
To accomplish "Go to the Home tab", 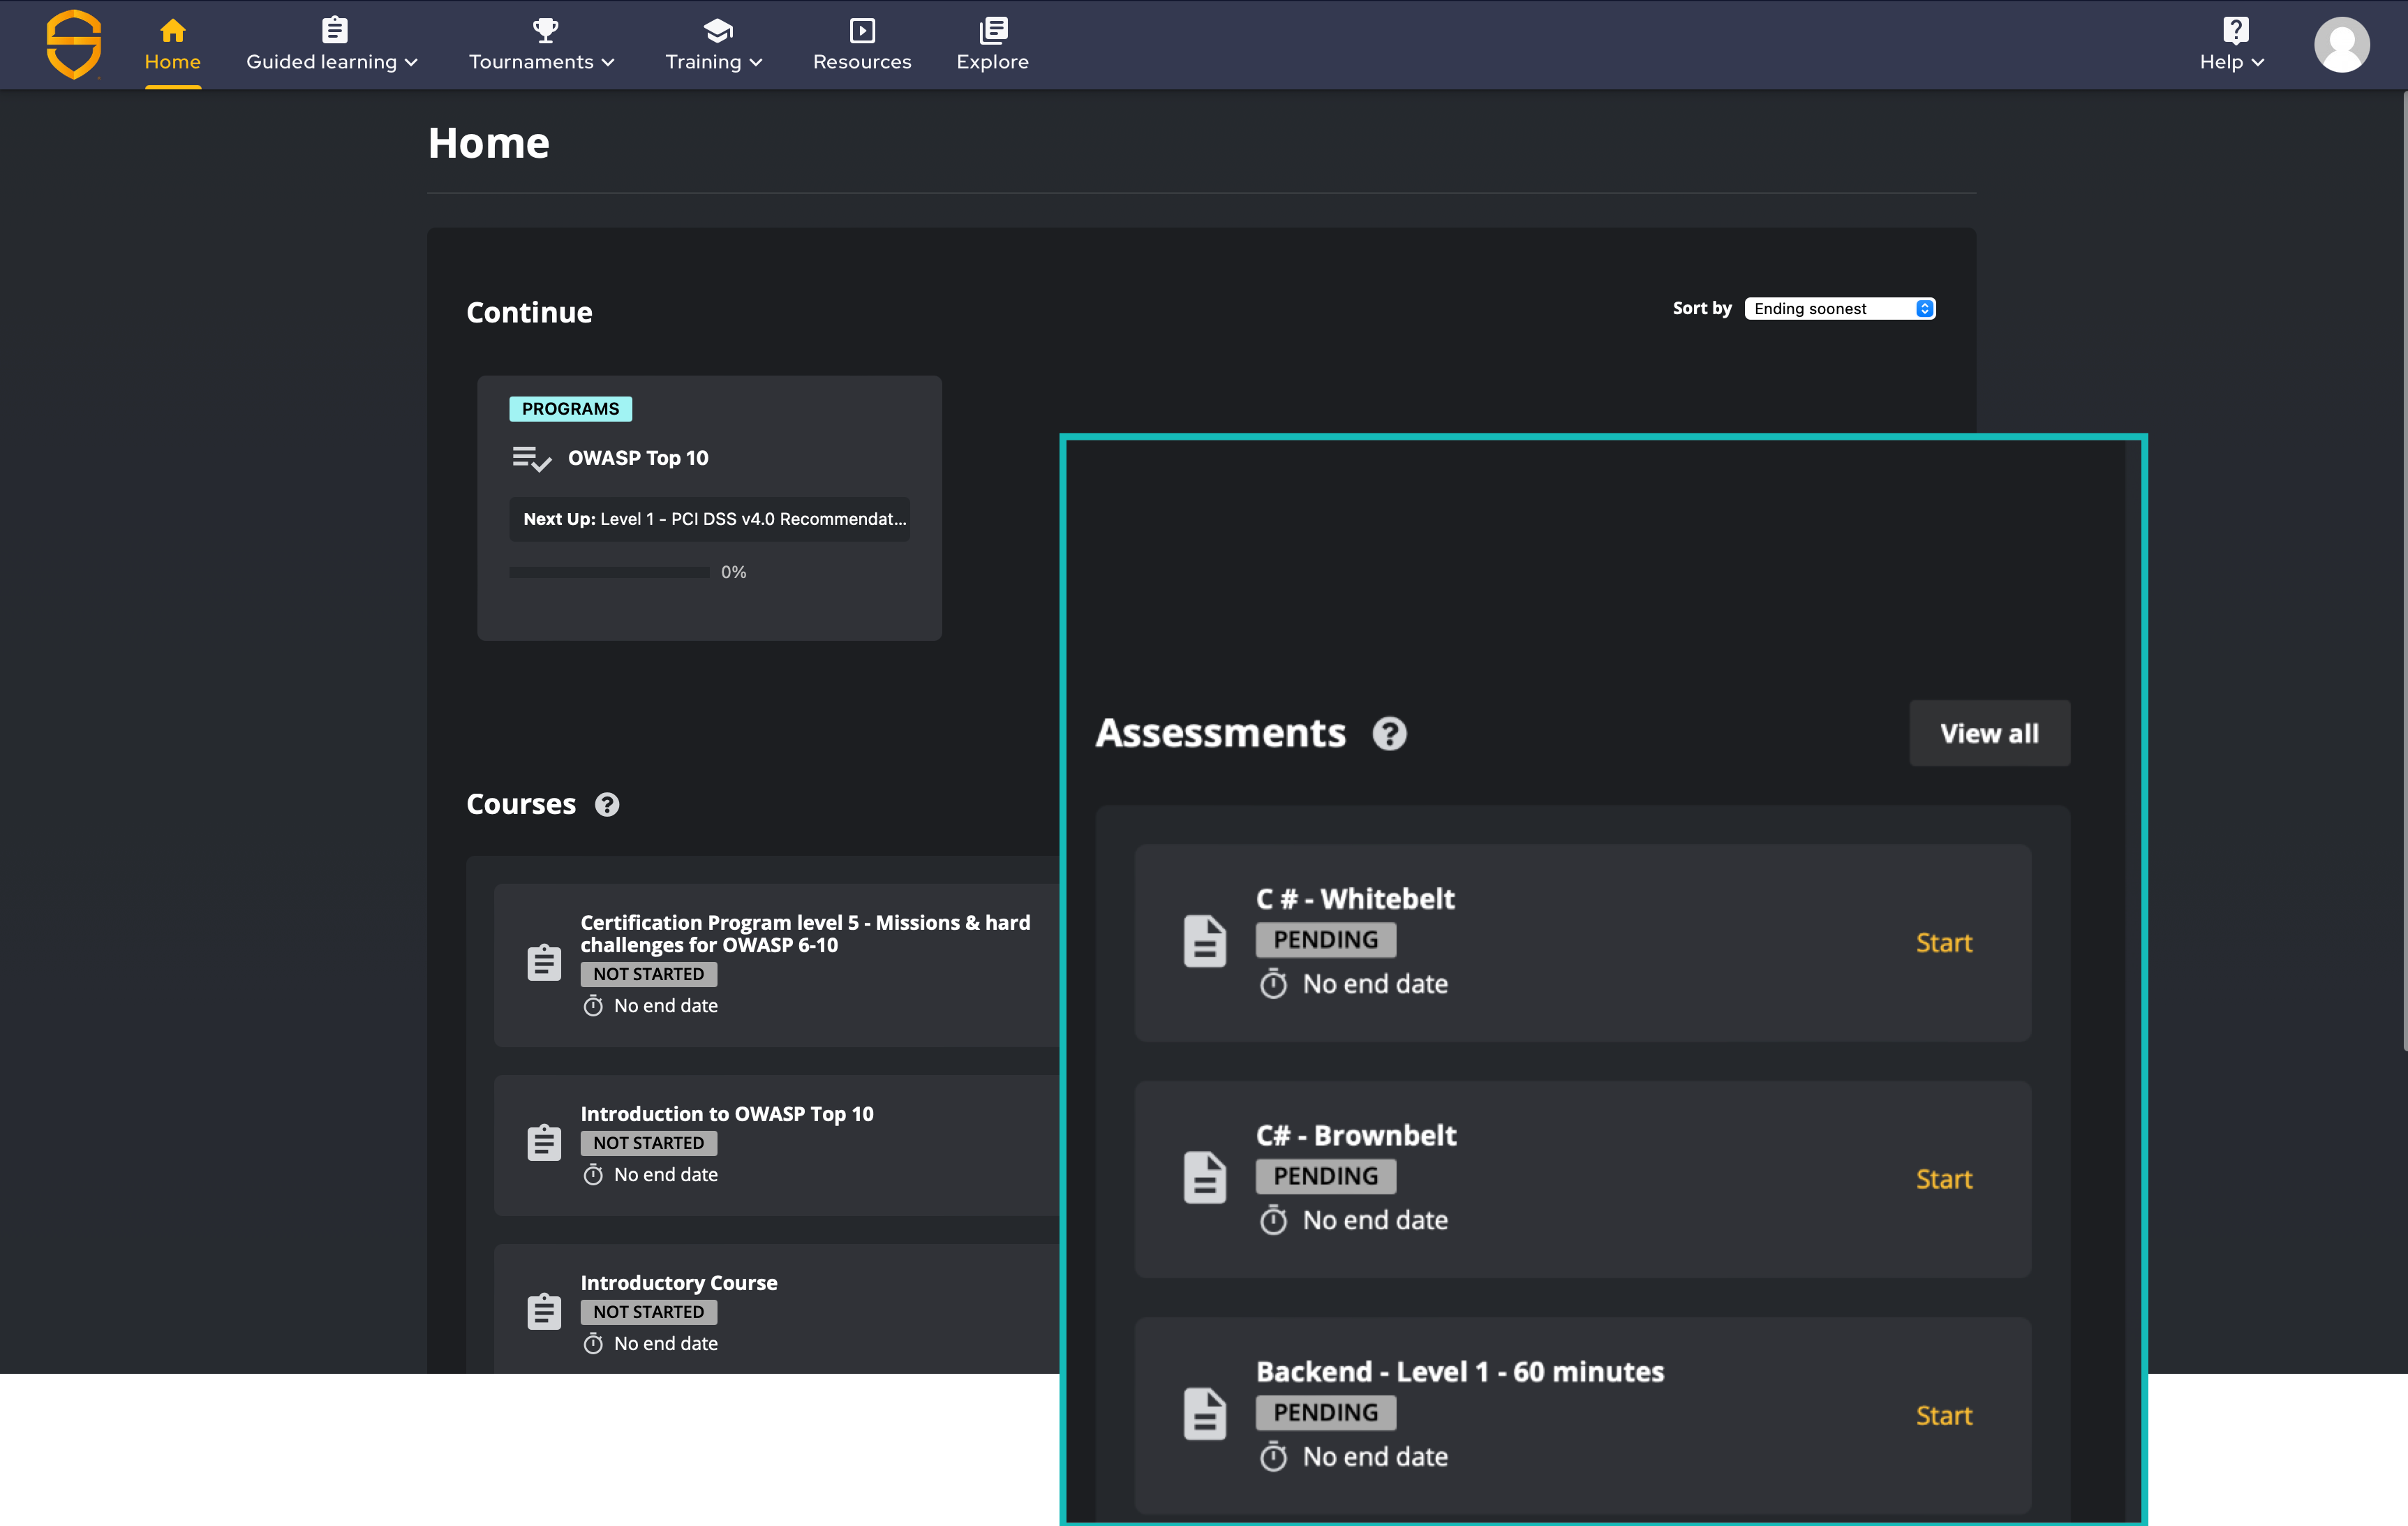I will point(173,46).
